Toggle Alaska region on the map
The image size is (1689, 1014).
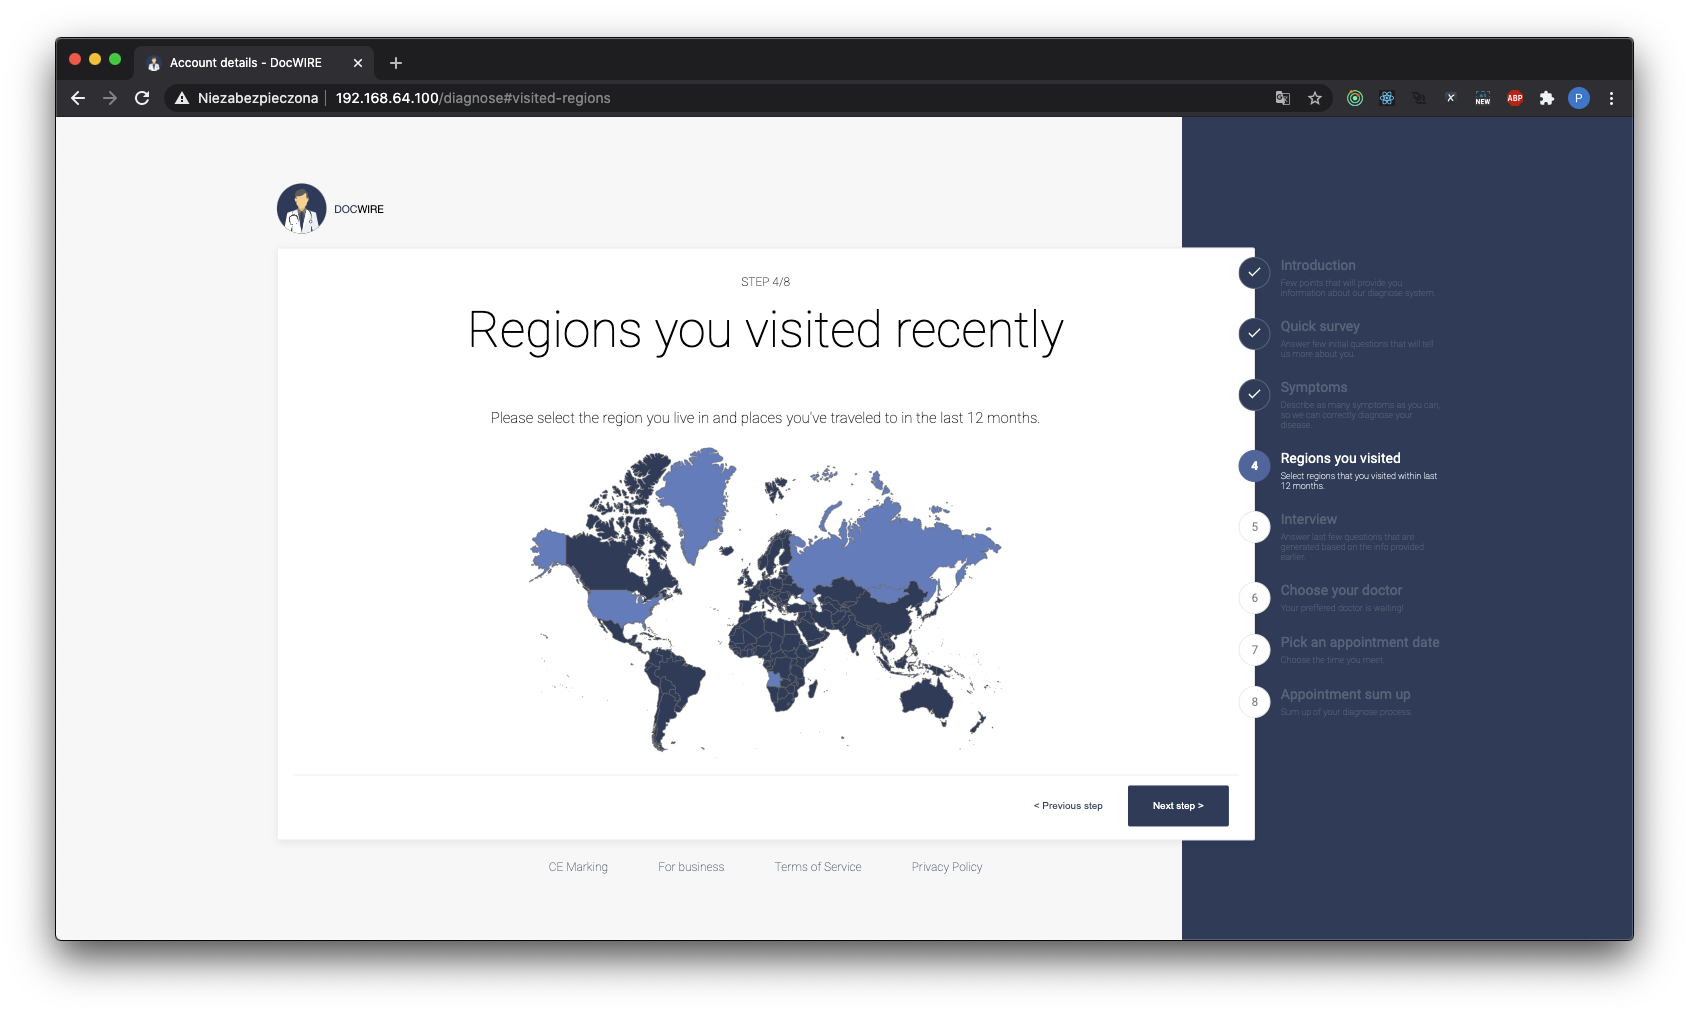[548, 548]
